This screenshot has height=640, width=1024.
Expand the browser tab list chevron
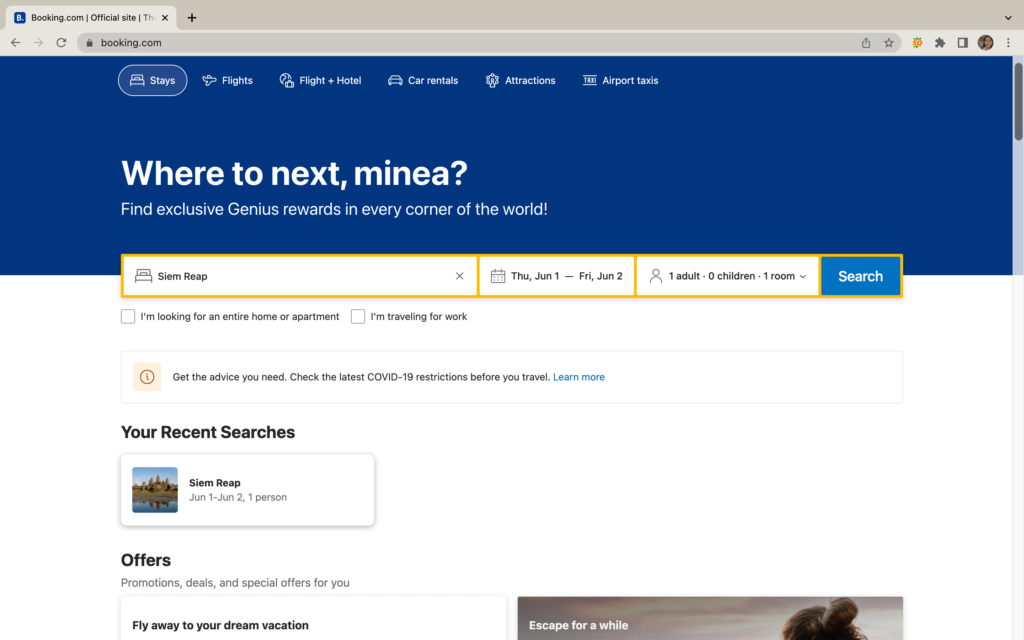[x=1008, y=17]
